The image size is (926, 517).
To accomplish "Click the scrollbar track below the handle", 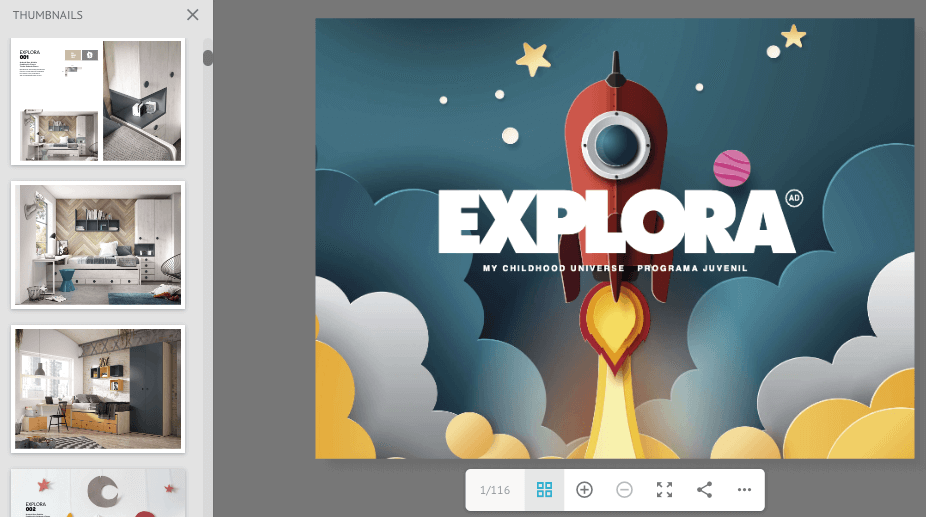I will (208, 300).
